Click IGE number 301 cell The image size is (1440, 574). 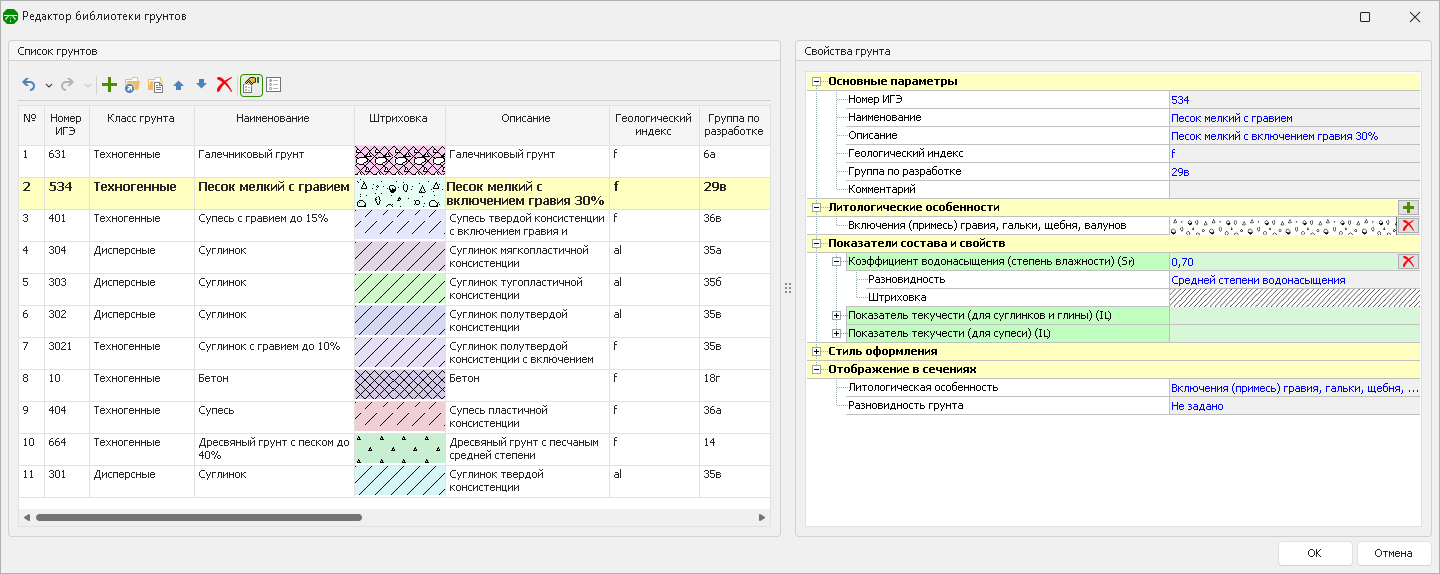point(66,481)
